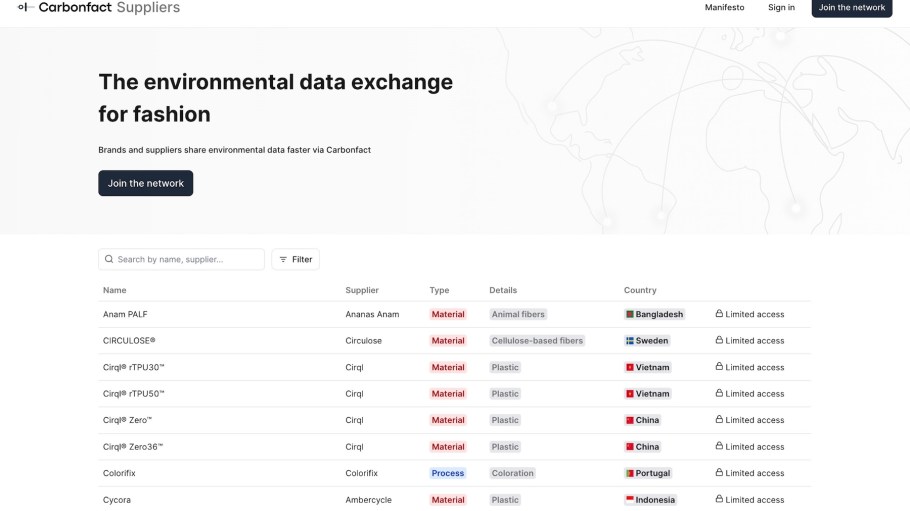Click the search magnifier icon
This screenshot has width=910, height=511.
109,259
